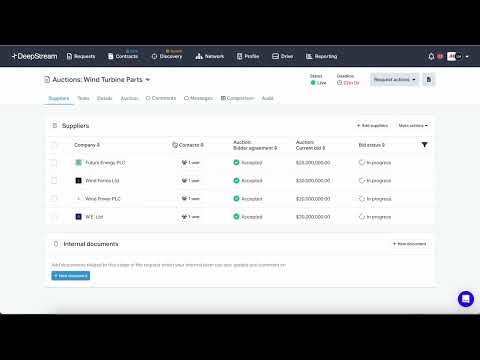Open the More actions dropdown
Viewport: 480px width, 360px height.
coord(413,126)
